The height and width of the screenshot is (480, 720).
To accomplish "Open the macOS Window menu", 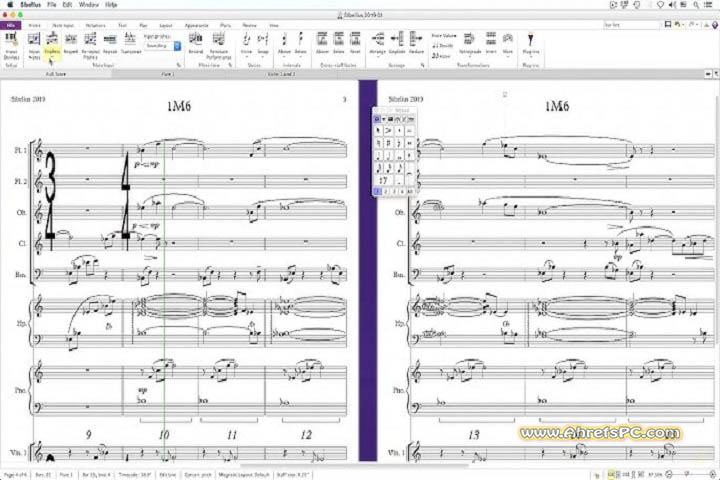I will pyautogui.click(x=89, y=5).
